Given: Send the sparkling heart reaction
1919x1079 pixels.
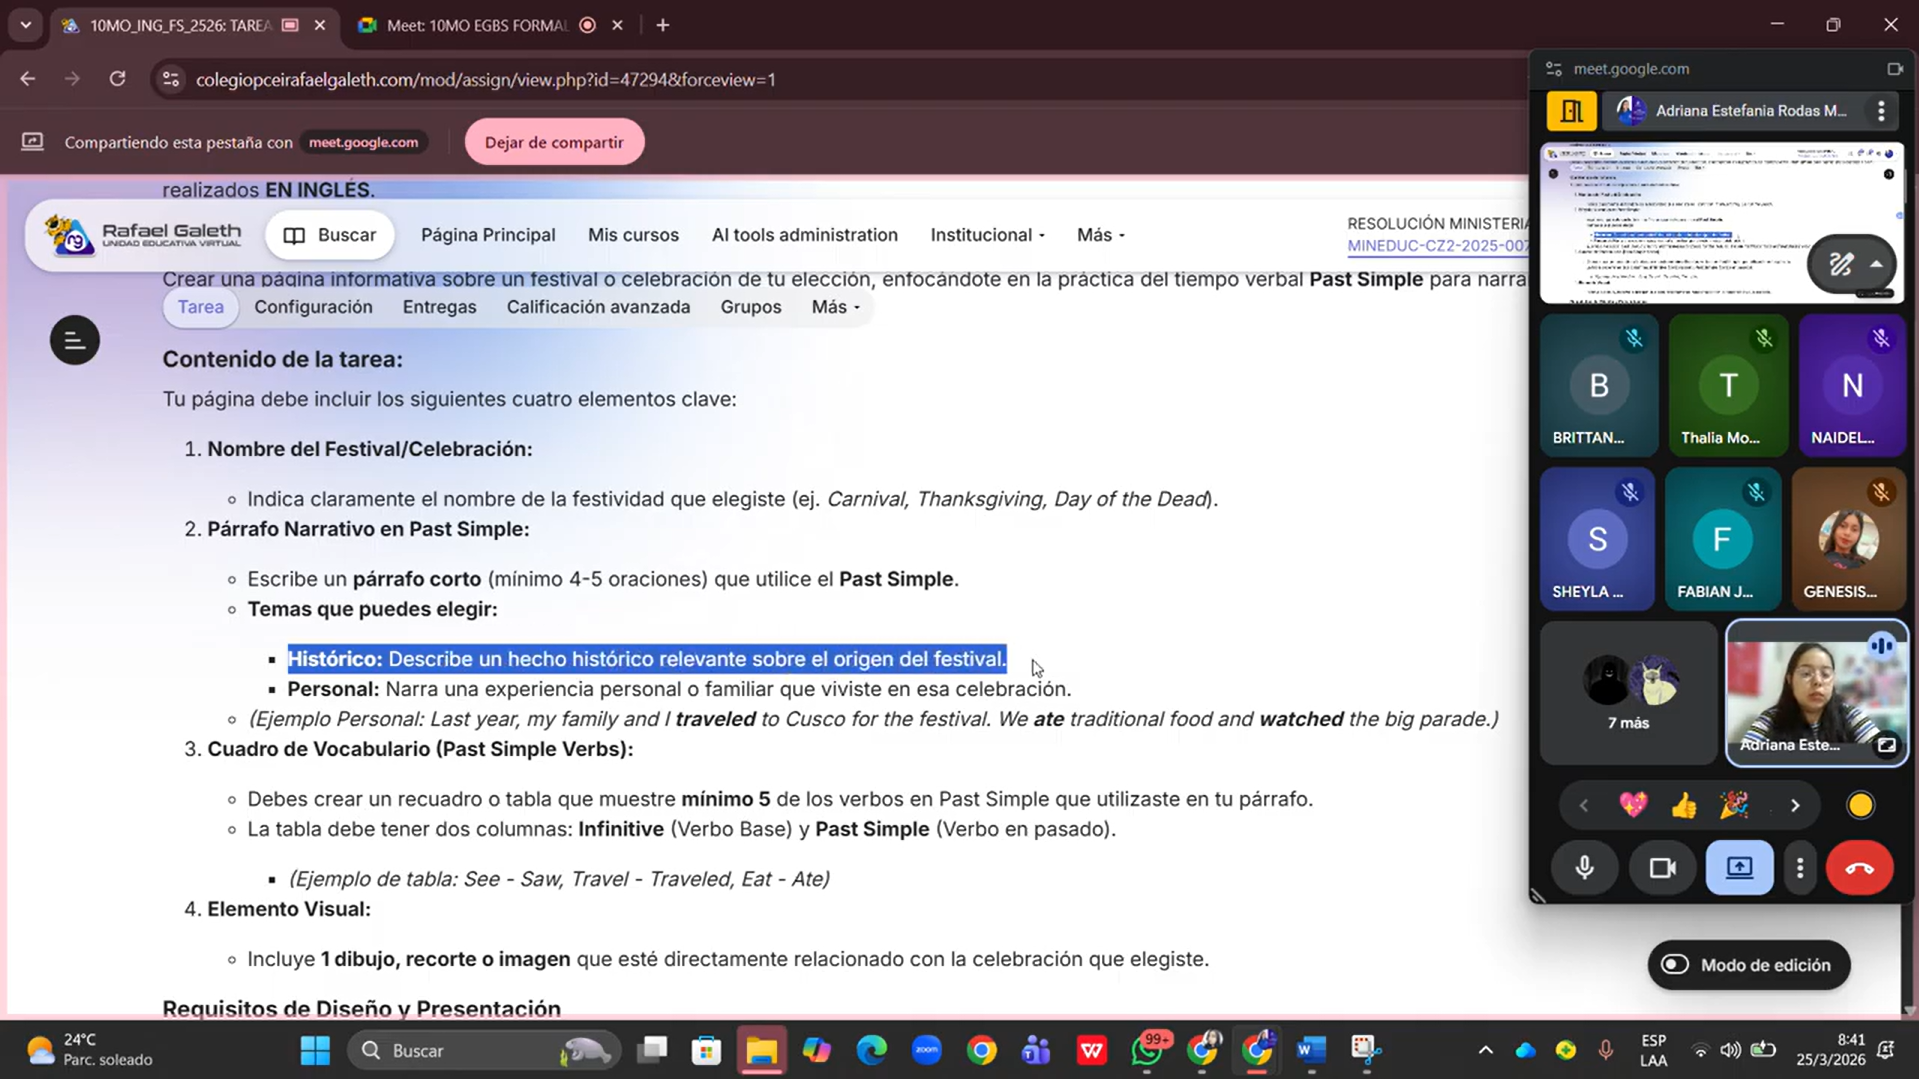Looking at the screenshot, I should pos(1633,805).
